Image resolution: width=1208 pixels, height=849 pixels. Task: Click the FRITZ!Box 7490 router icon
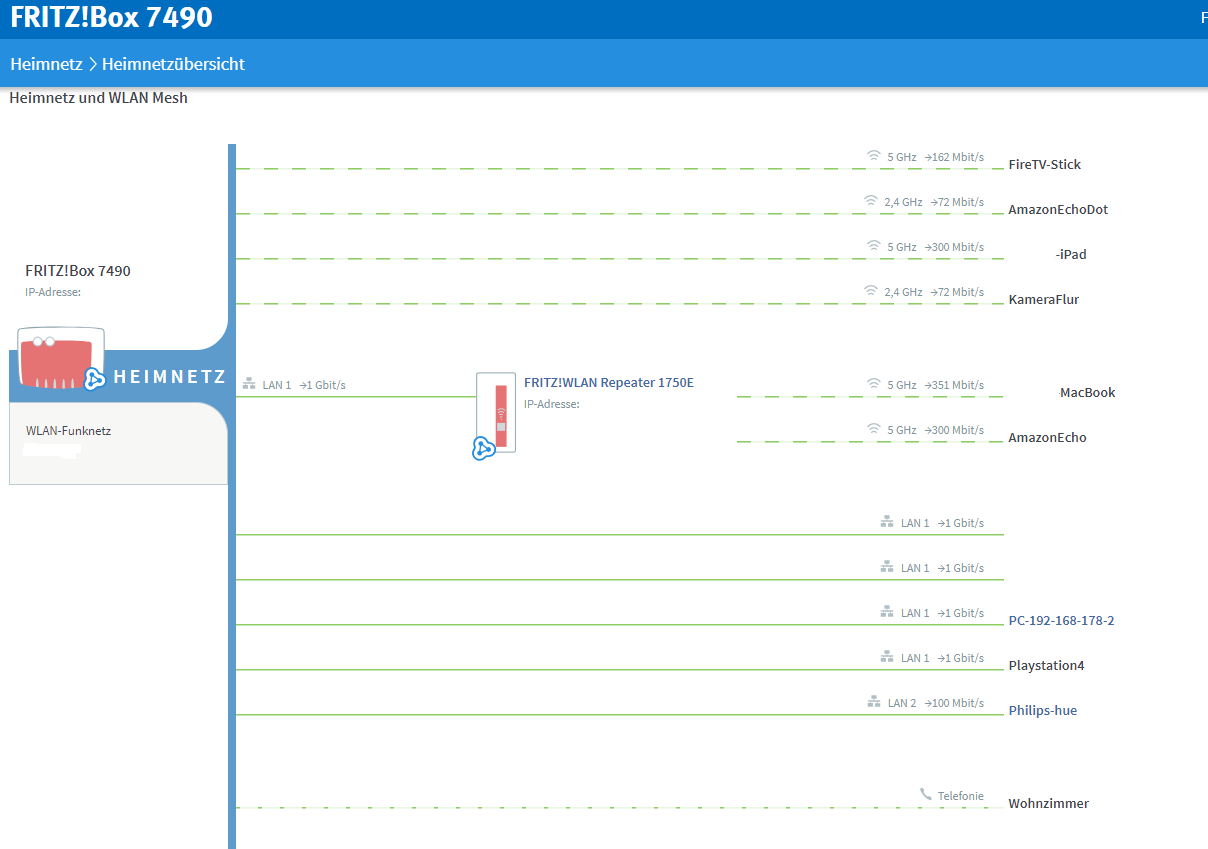point(61,360)
